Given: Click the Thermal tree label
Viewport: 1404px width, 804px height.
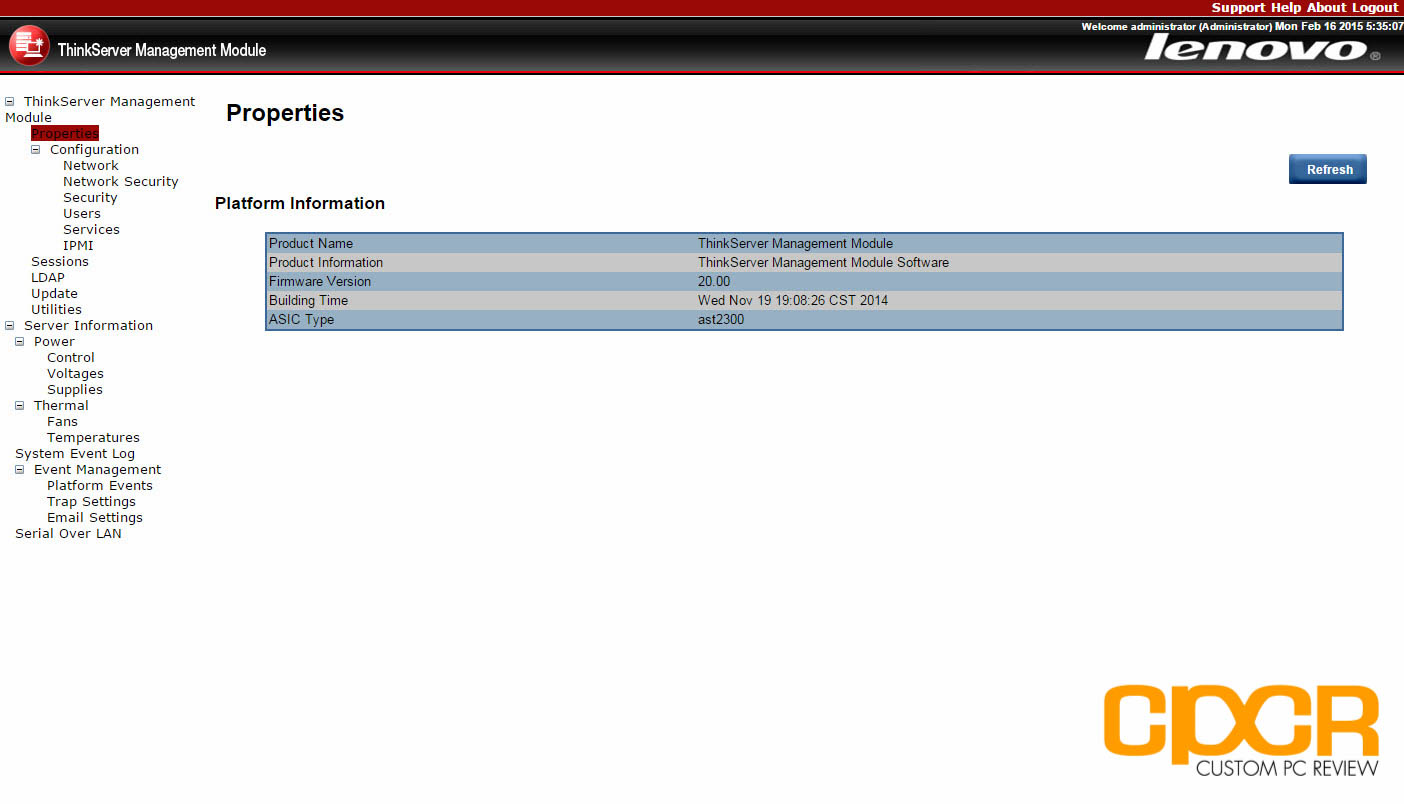Looking at the screenshot, I should 61,406.
